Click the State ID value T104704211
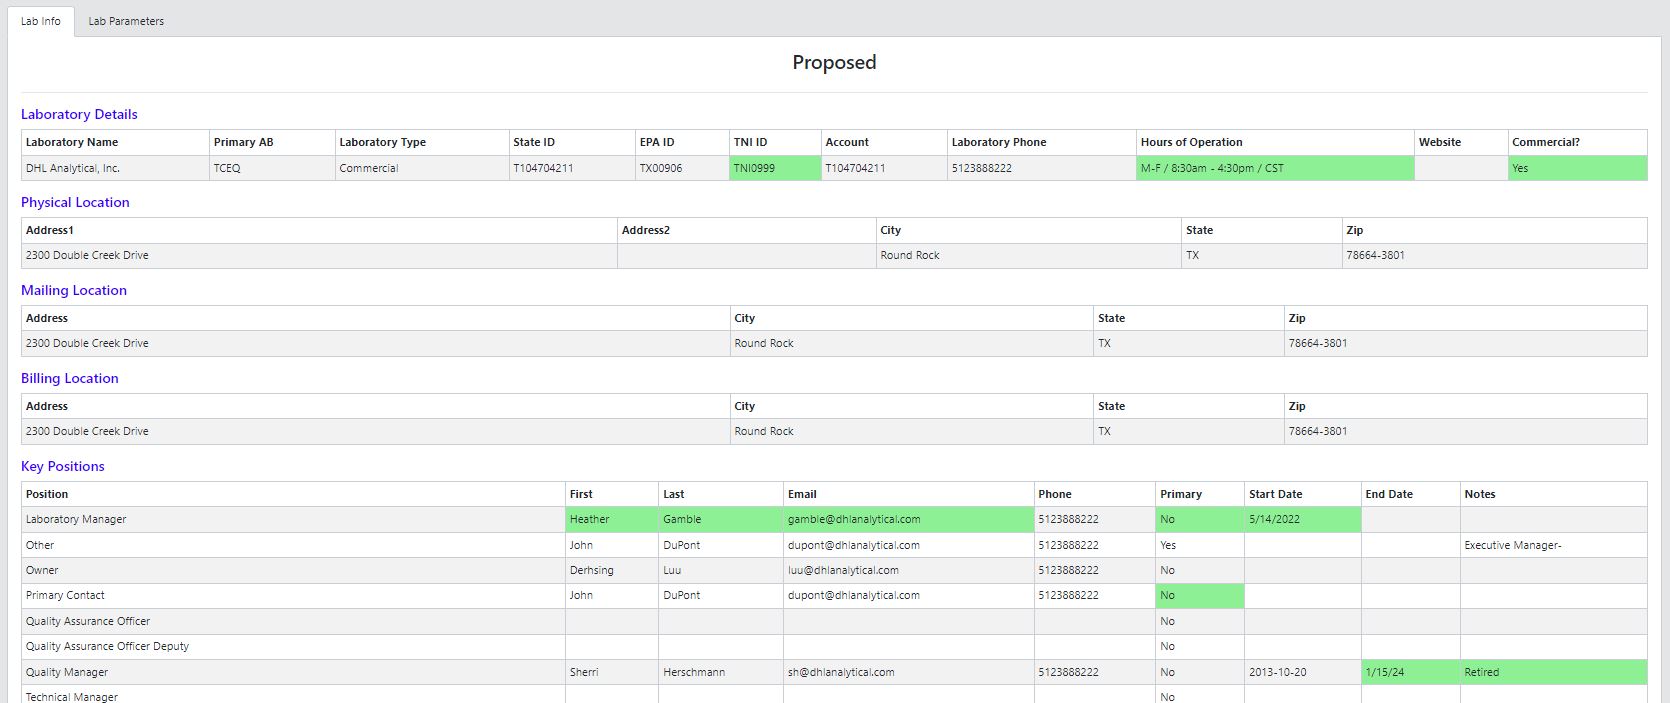Image resolution: width=1670 pixels, height=703 pixels. tap(572, 168)
